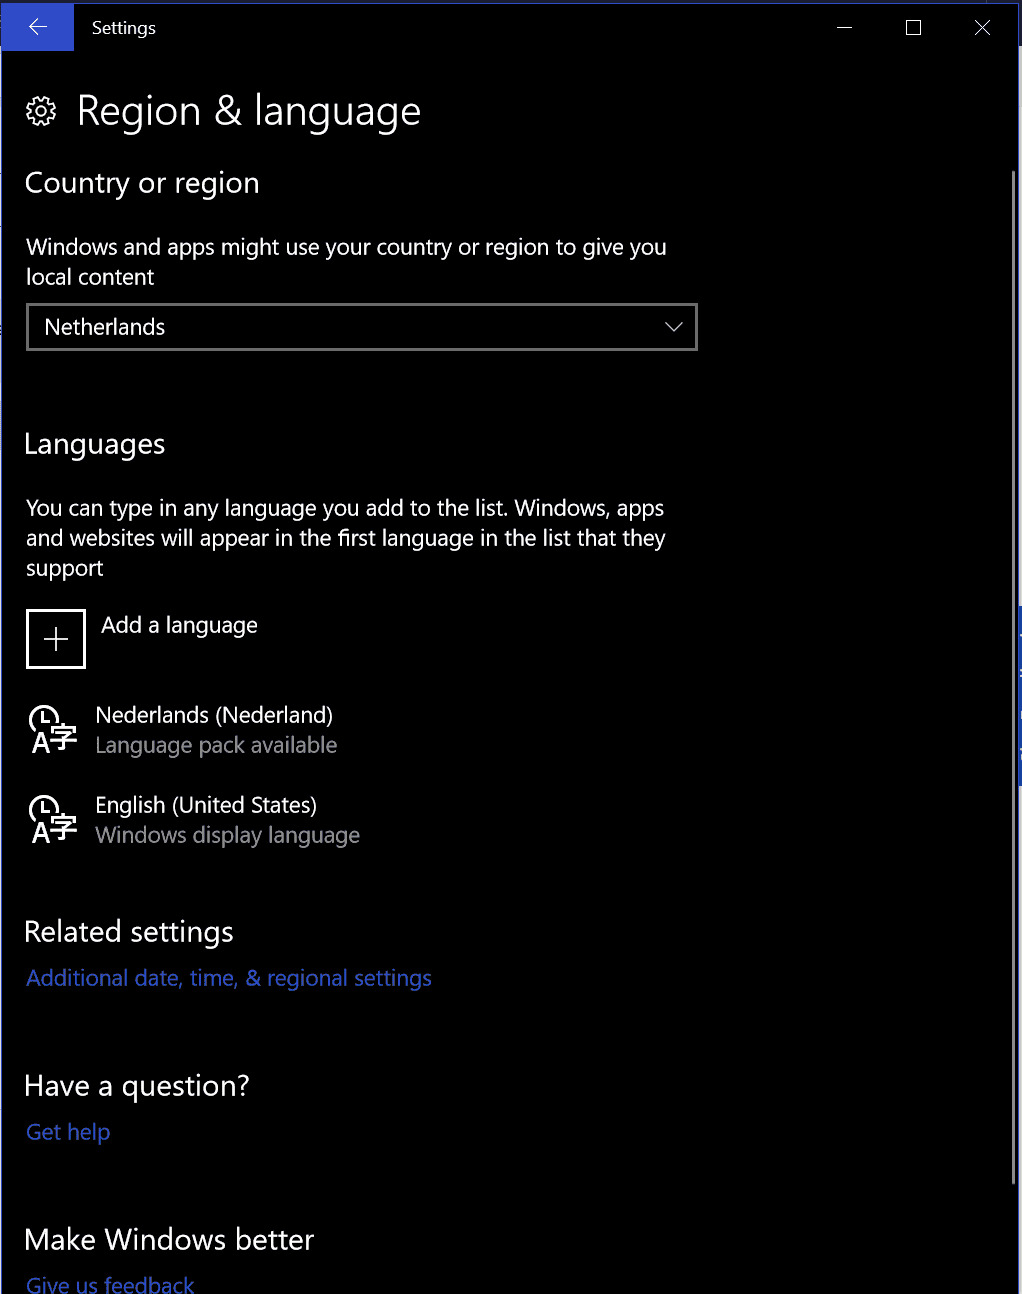This screenshot has height=1294, width=1022.
Task: Click the Related settings heading
Action: coord(129,932)
